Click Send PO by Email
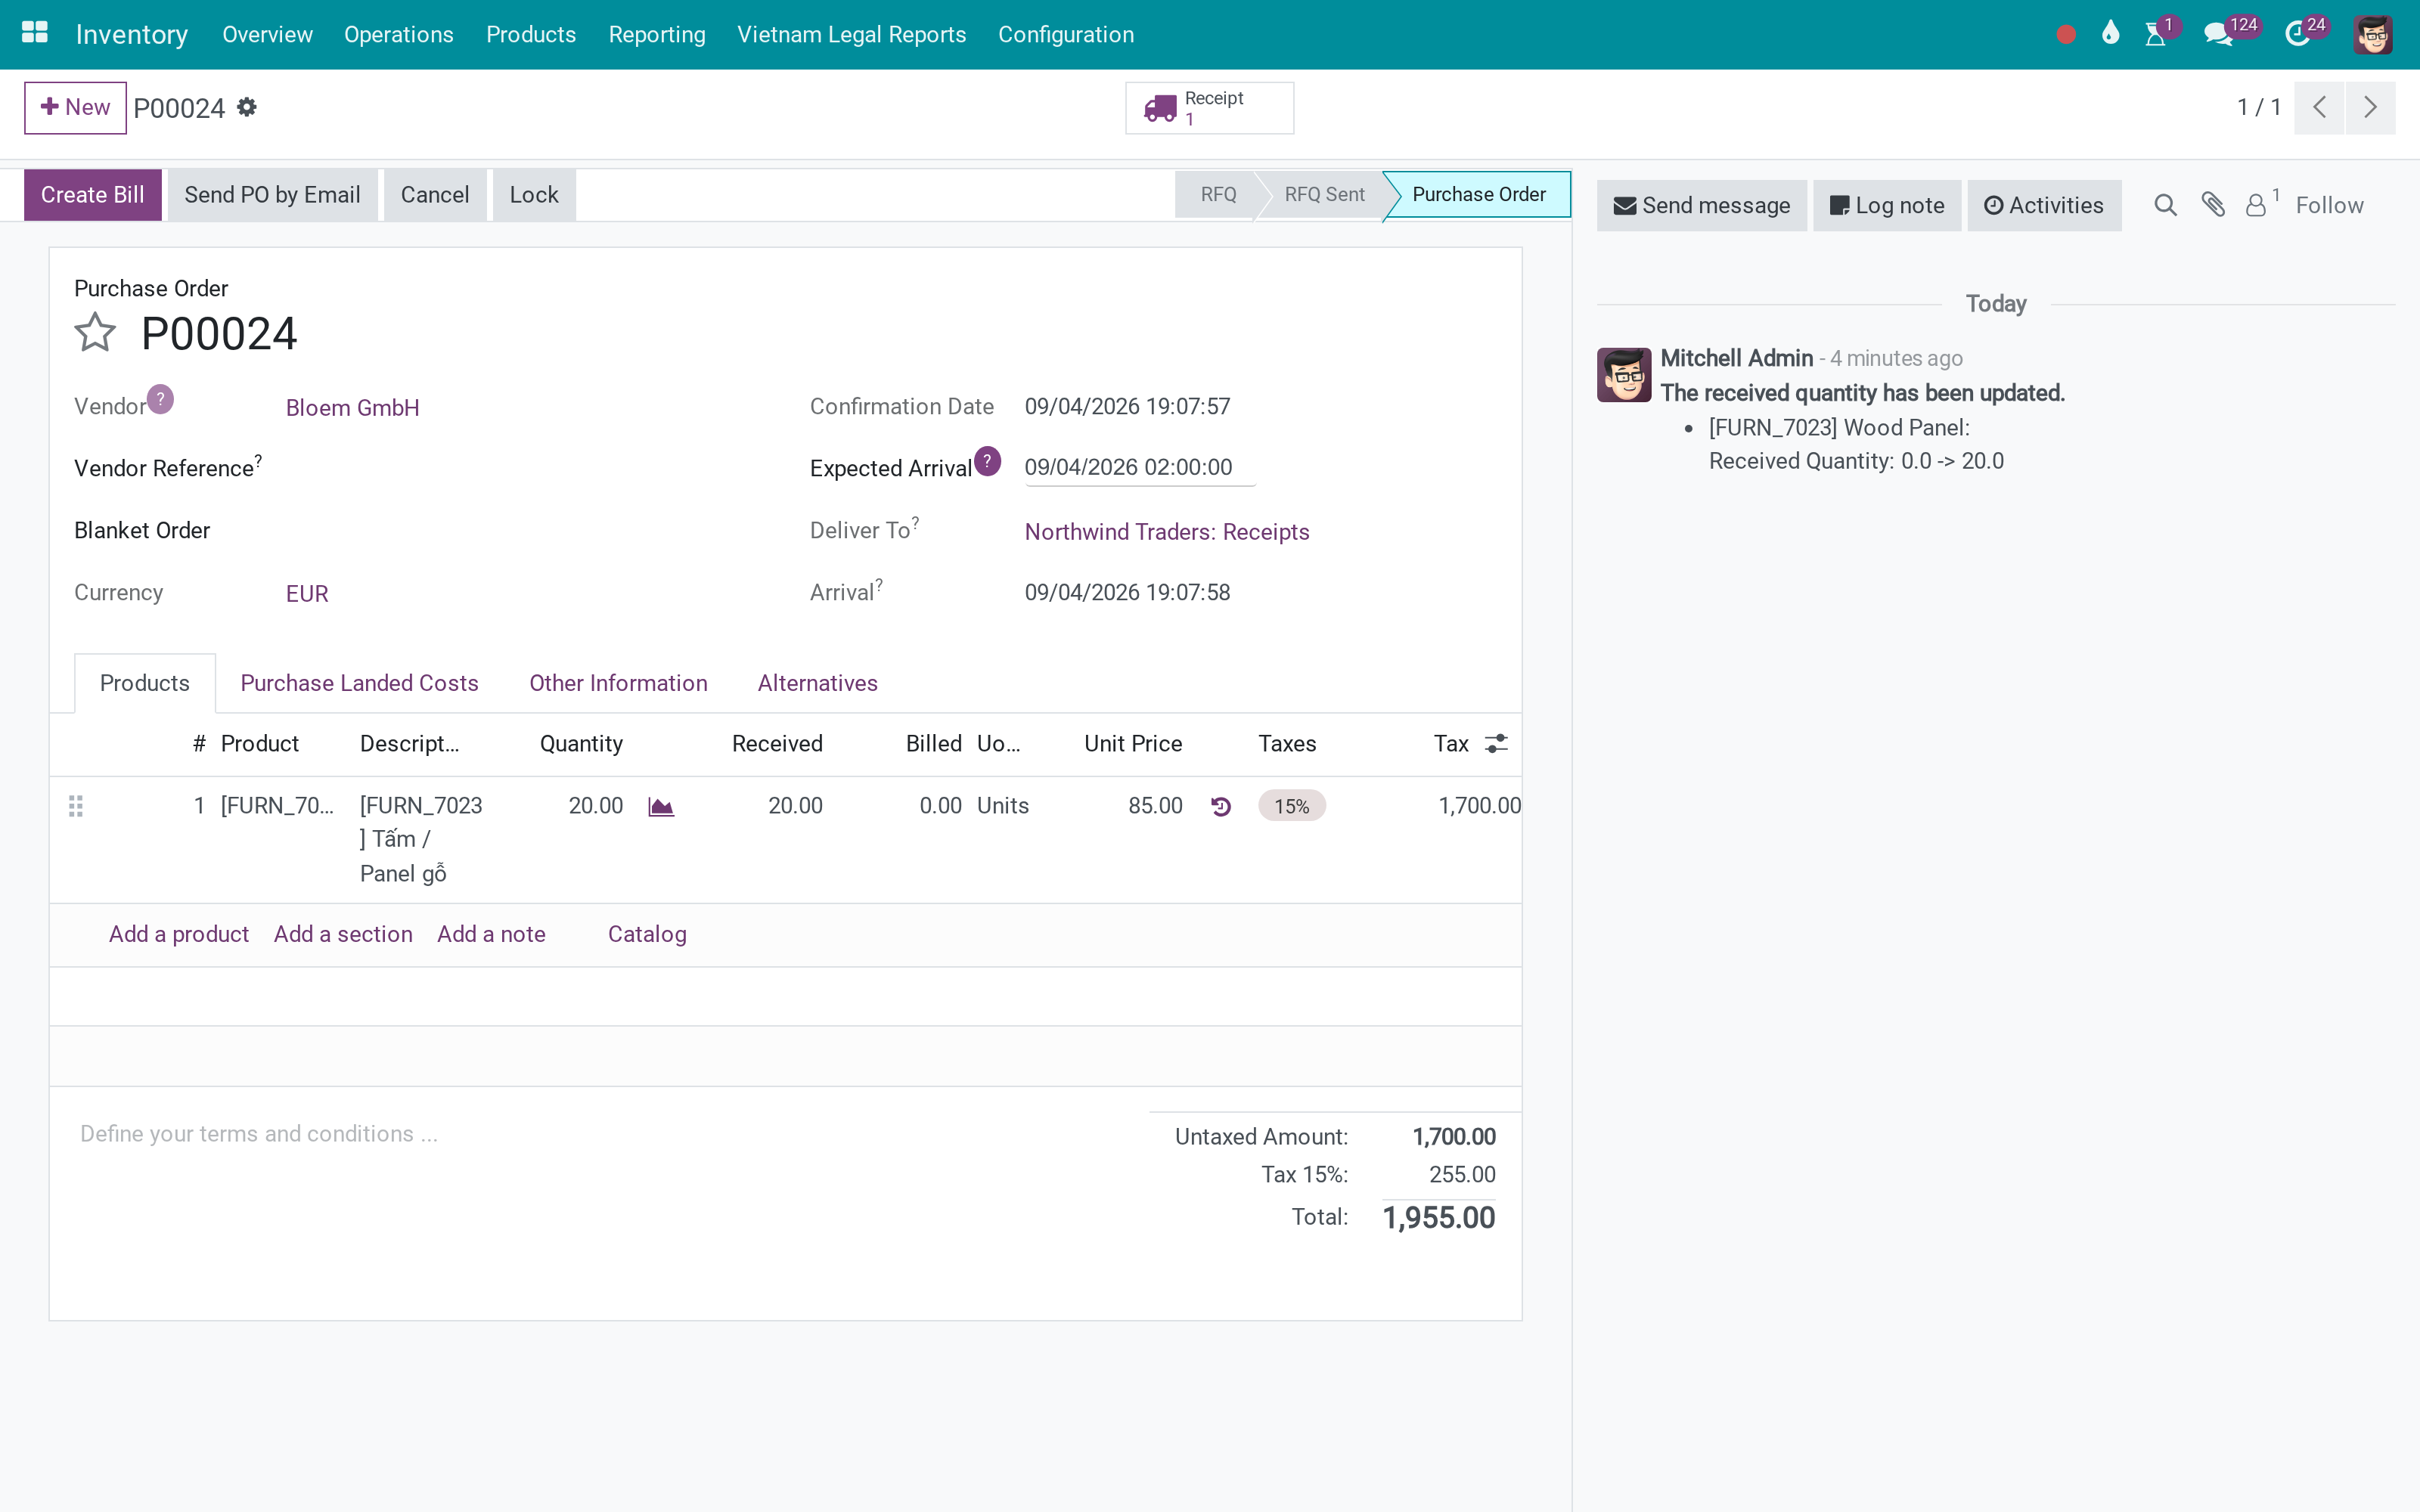 [272, 195]
